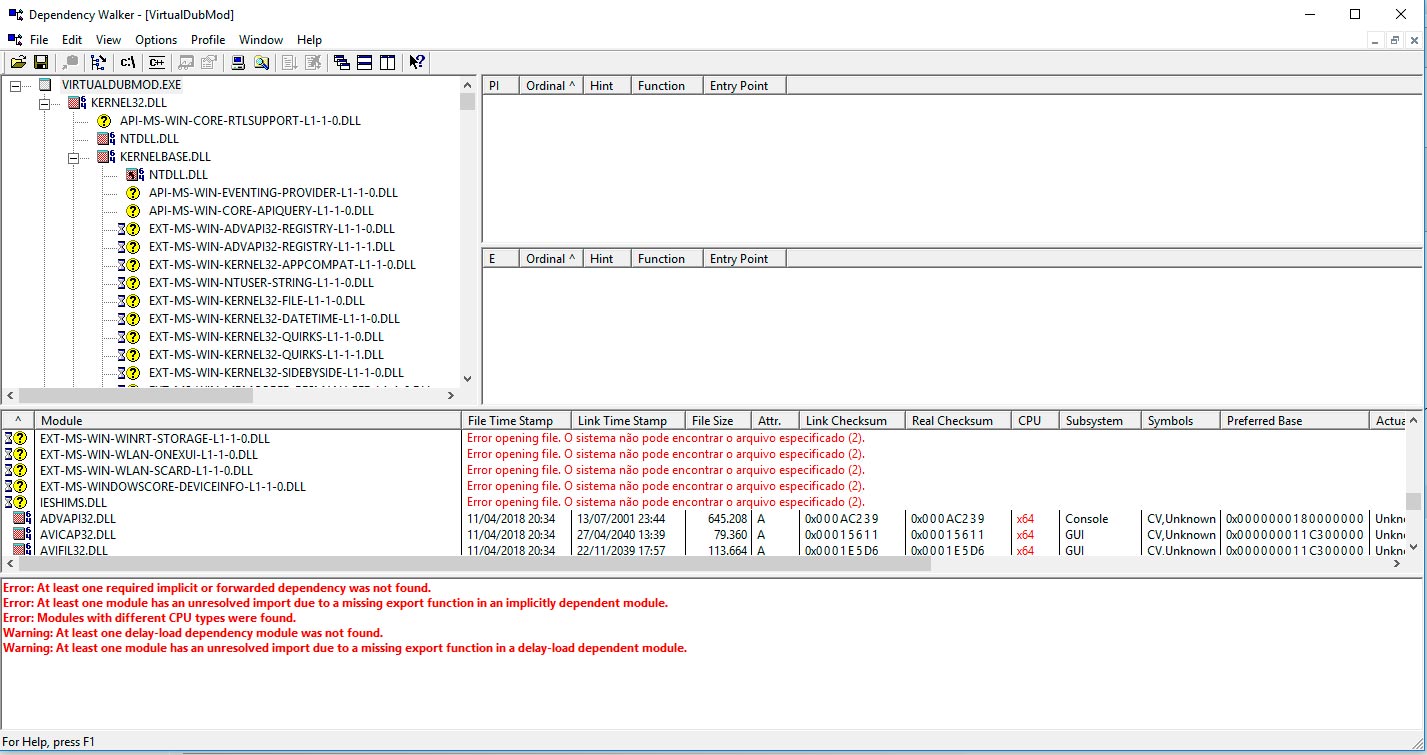
Task: Select NTDLL.DLL under KERNELBASE.DLL
Action: pos(178,175)
